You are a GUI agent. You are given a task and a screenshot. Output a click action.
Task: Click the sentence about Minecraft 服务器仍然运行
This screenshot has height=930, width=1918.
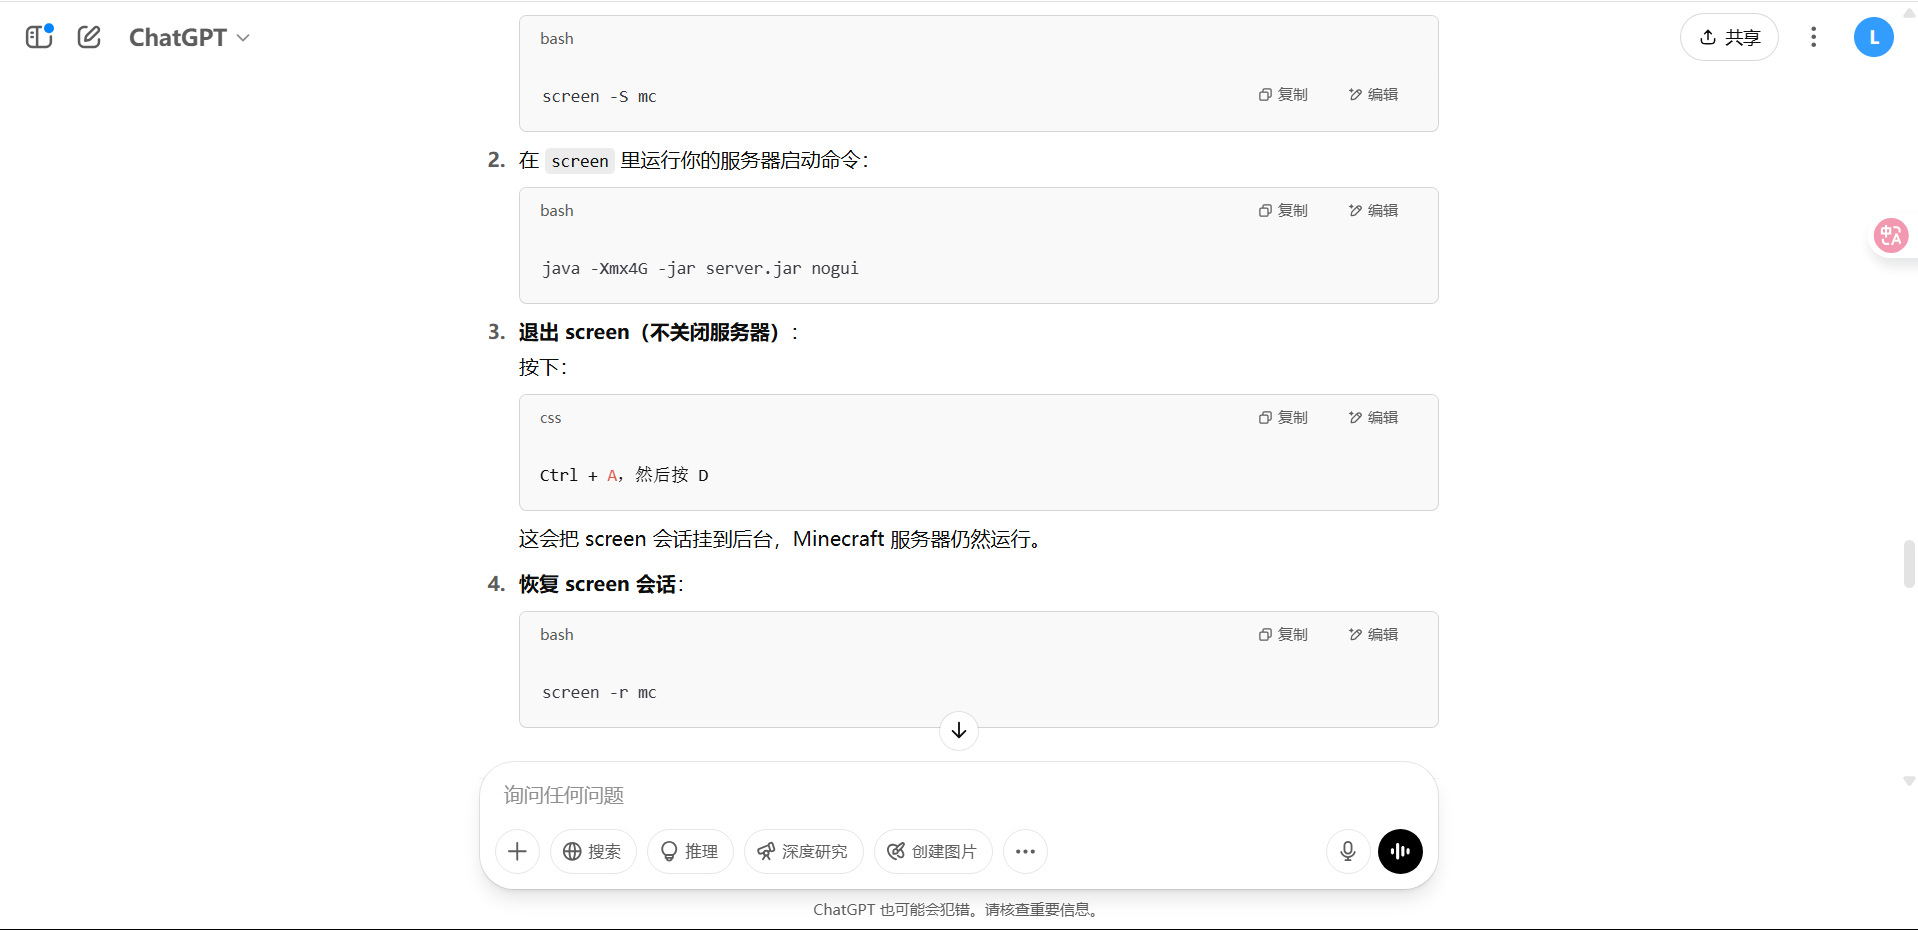(782, 539)
